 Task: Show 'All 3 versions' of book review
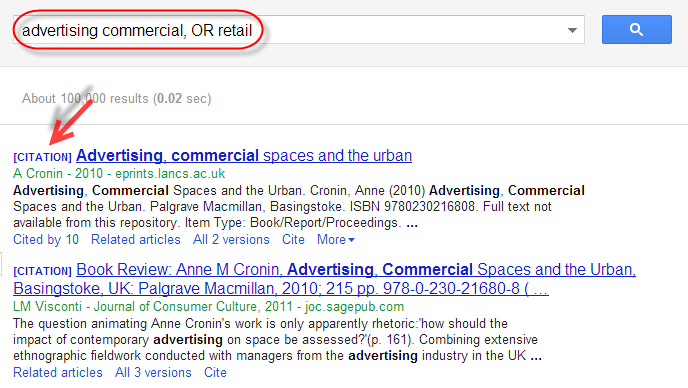click(x=153, y=373)
